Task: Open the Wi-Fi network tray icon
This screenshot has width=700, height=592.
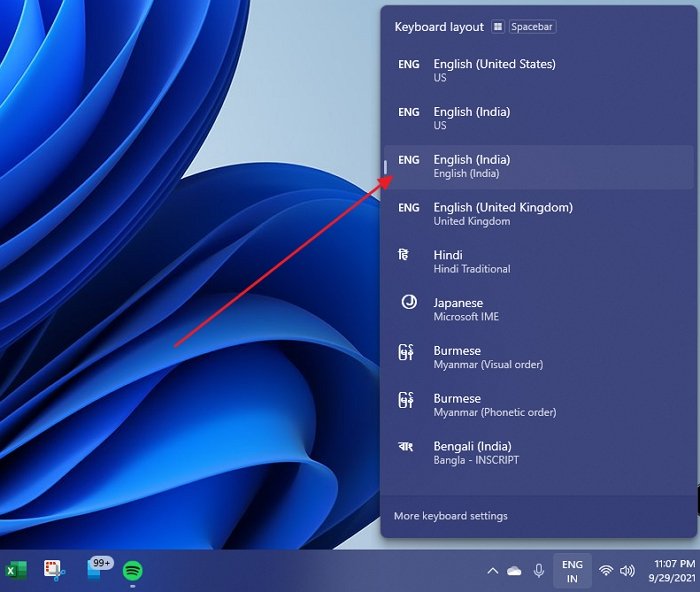Action: point(606,571)
